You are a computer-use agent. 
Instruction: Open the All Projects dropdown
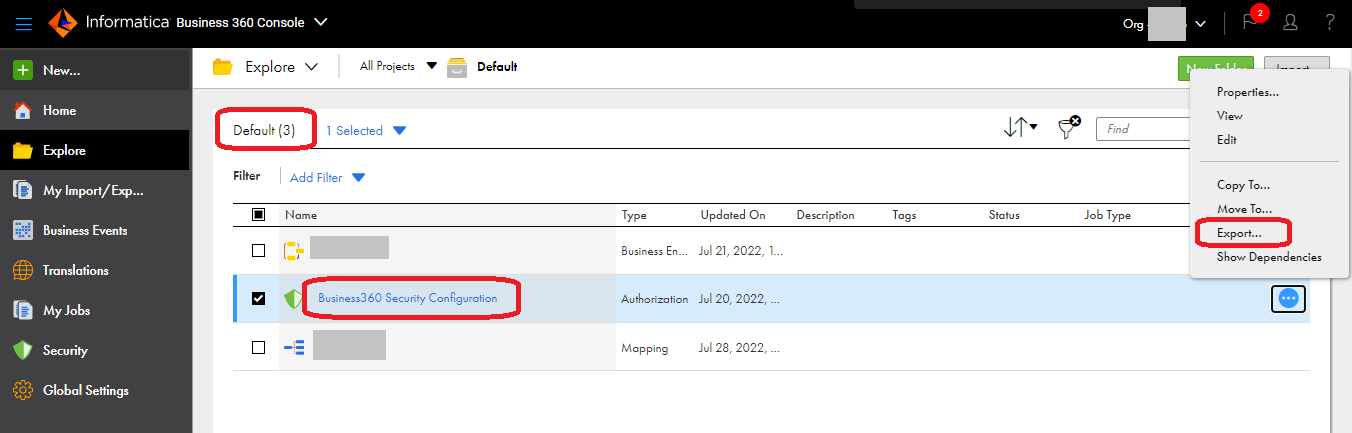coord(398,66)
